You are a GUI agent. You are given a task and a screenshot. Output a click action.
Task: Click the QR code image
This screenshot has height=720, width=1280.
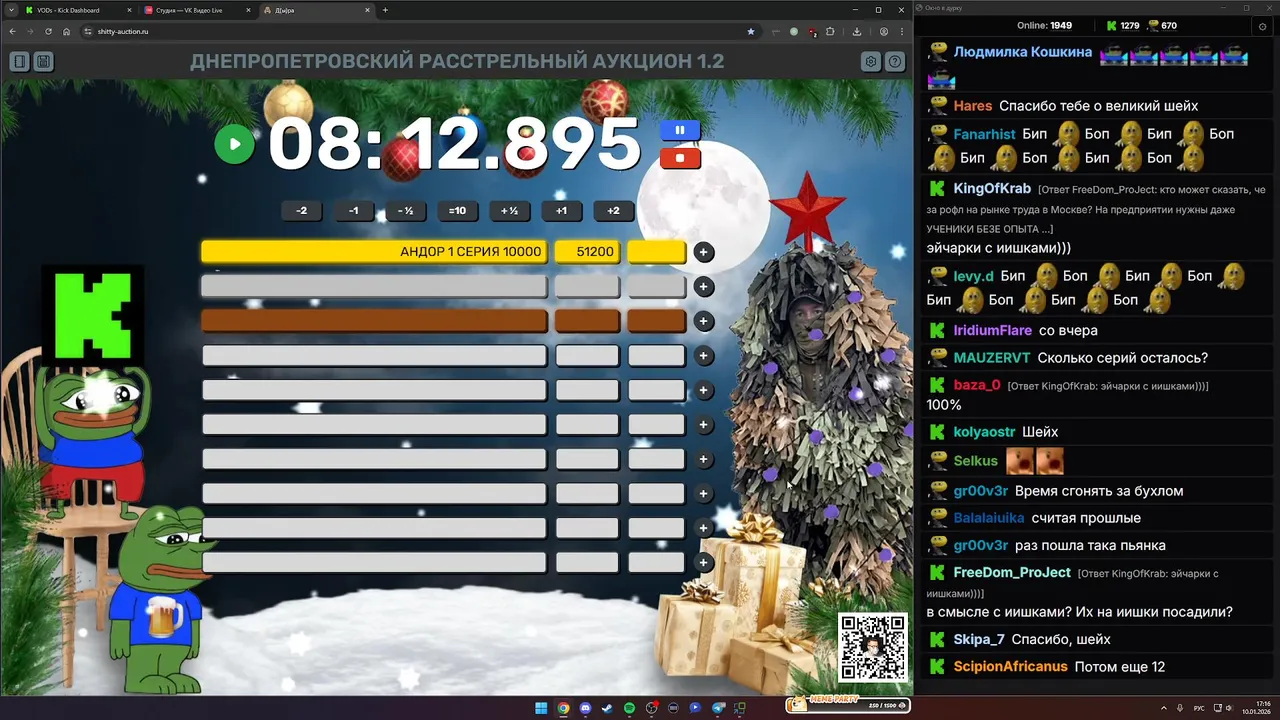873,647
